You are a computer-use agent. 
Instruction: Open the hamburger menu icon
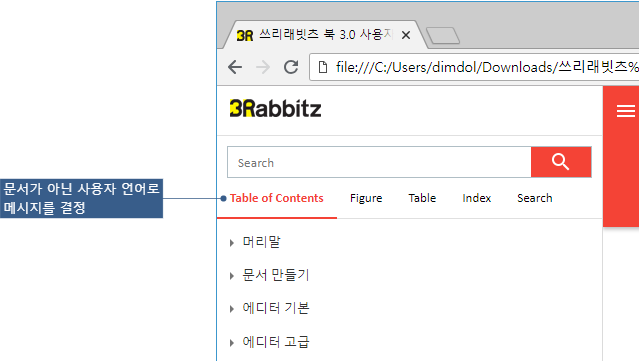point(626,111)
